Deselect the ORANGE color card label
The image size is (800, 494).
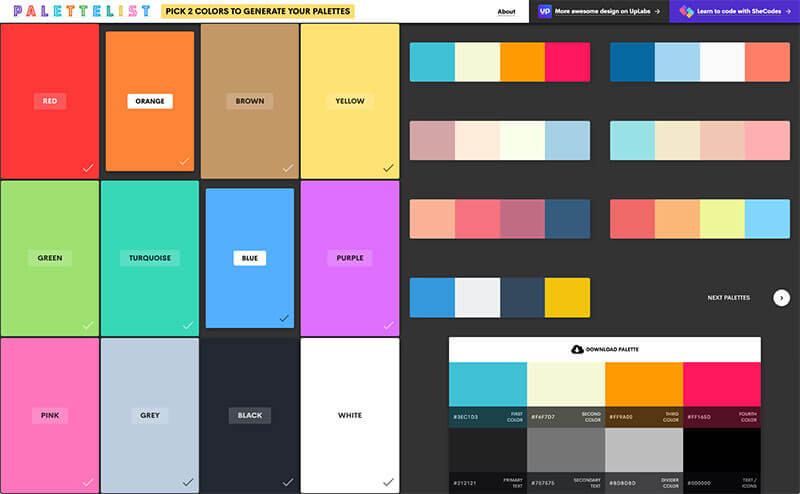pos(150,101)
